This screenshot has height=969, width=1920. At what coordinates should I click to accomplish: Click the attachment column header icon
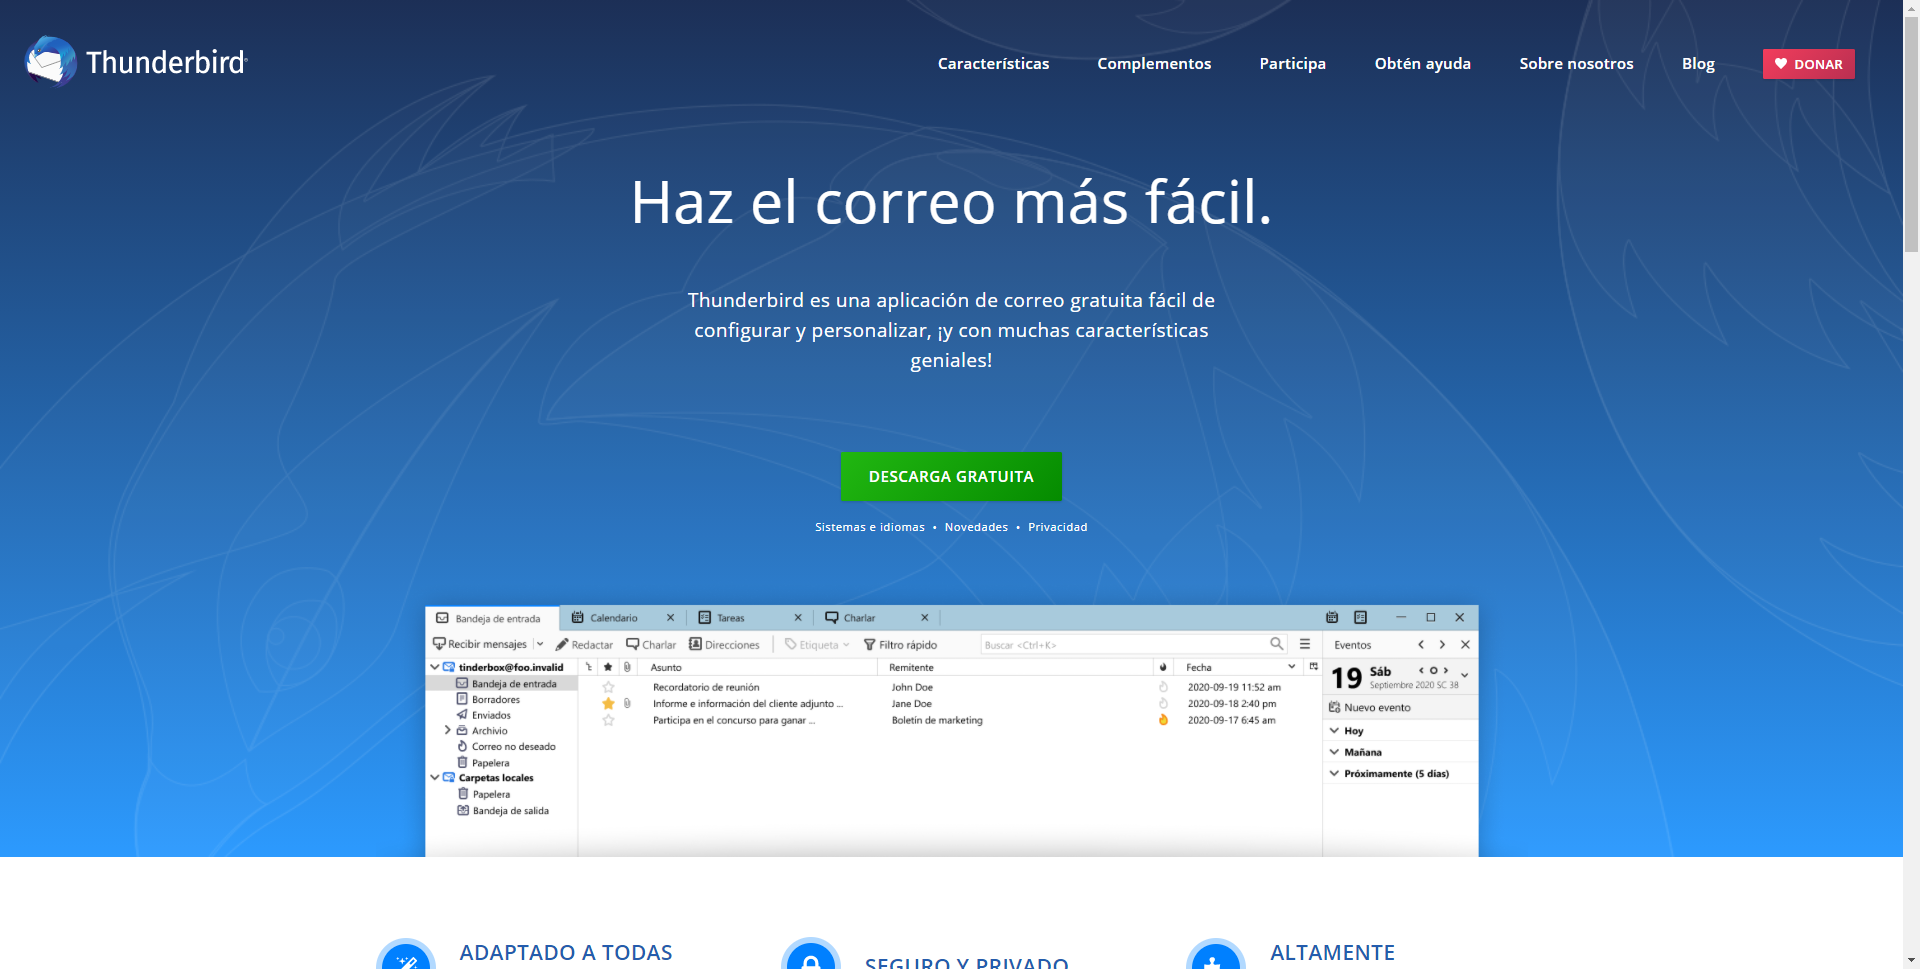[x=627, y=667]
